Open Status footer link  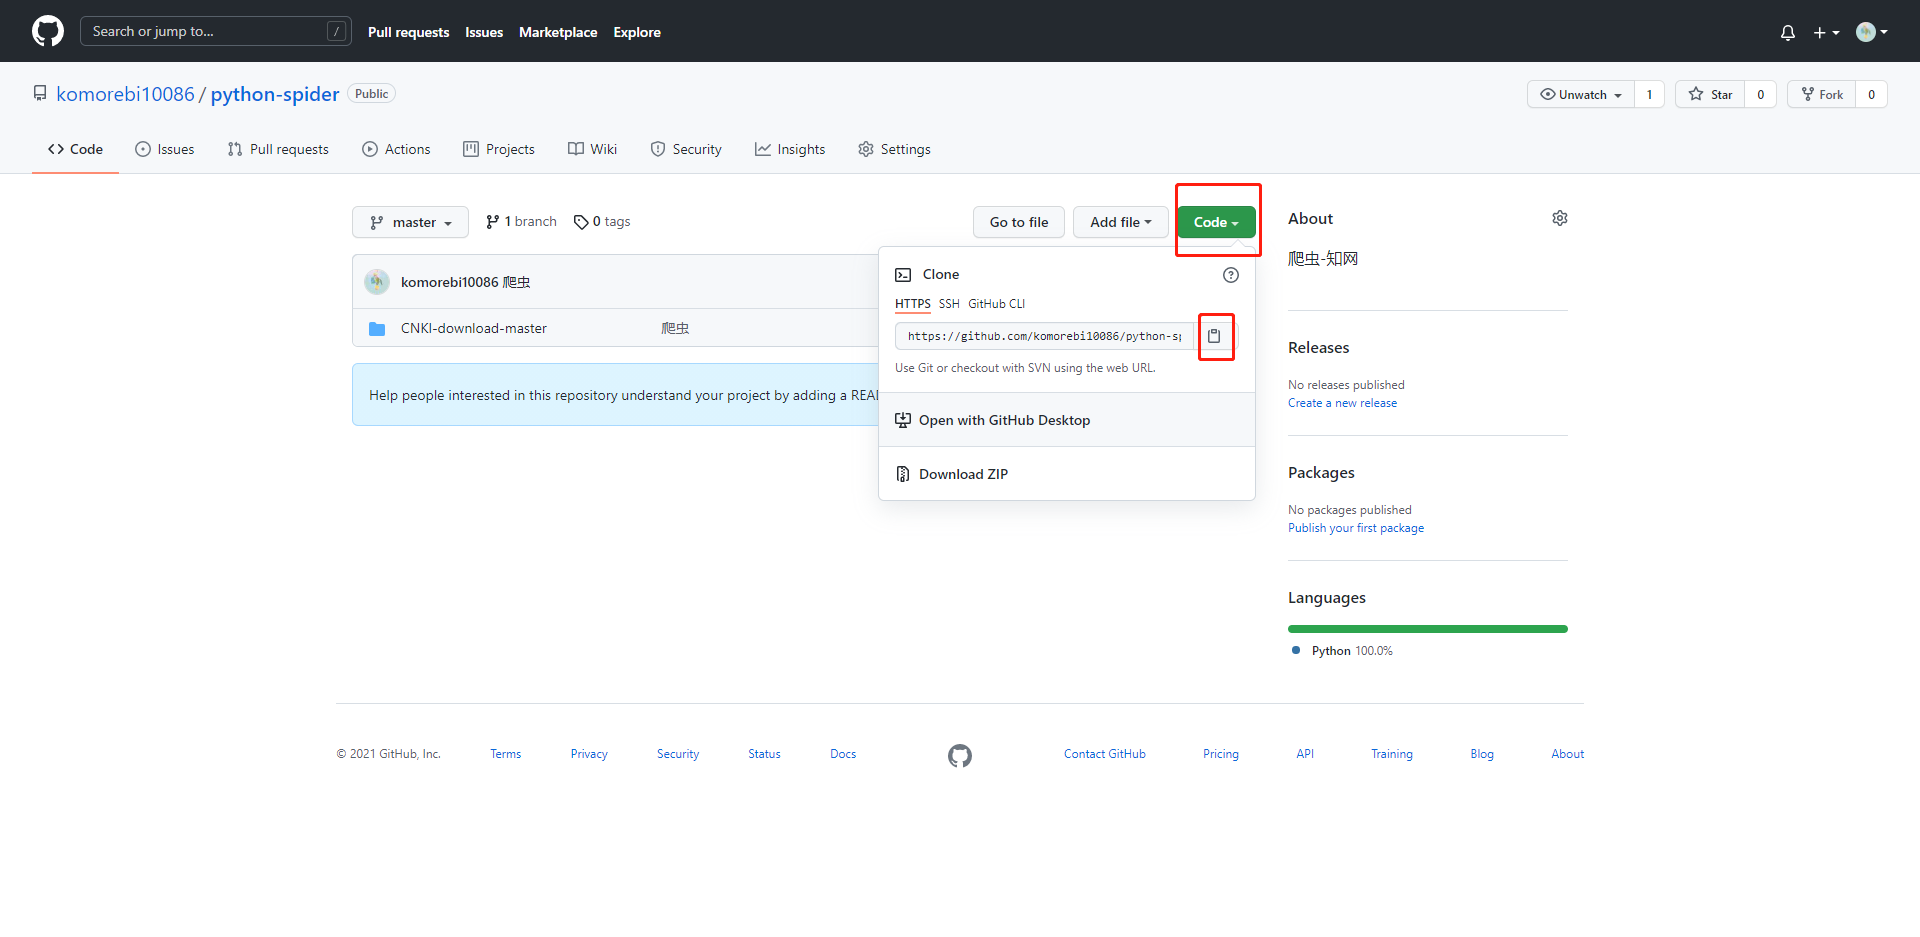764,754
